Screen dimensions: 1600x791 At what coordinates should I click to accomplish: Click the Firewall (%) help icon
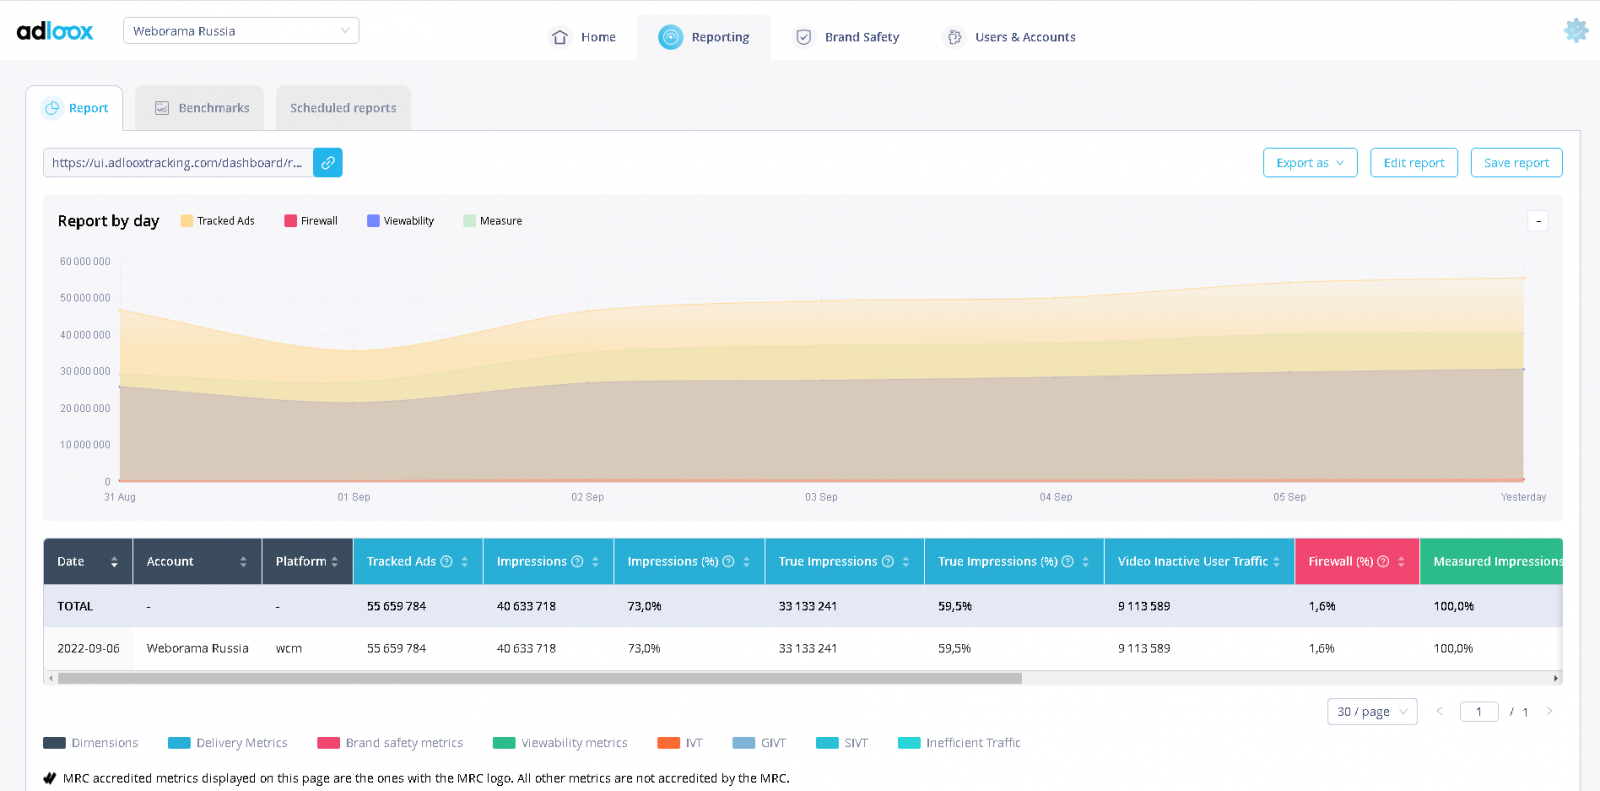(1383, 562)
